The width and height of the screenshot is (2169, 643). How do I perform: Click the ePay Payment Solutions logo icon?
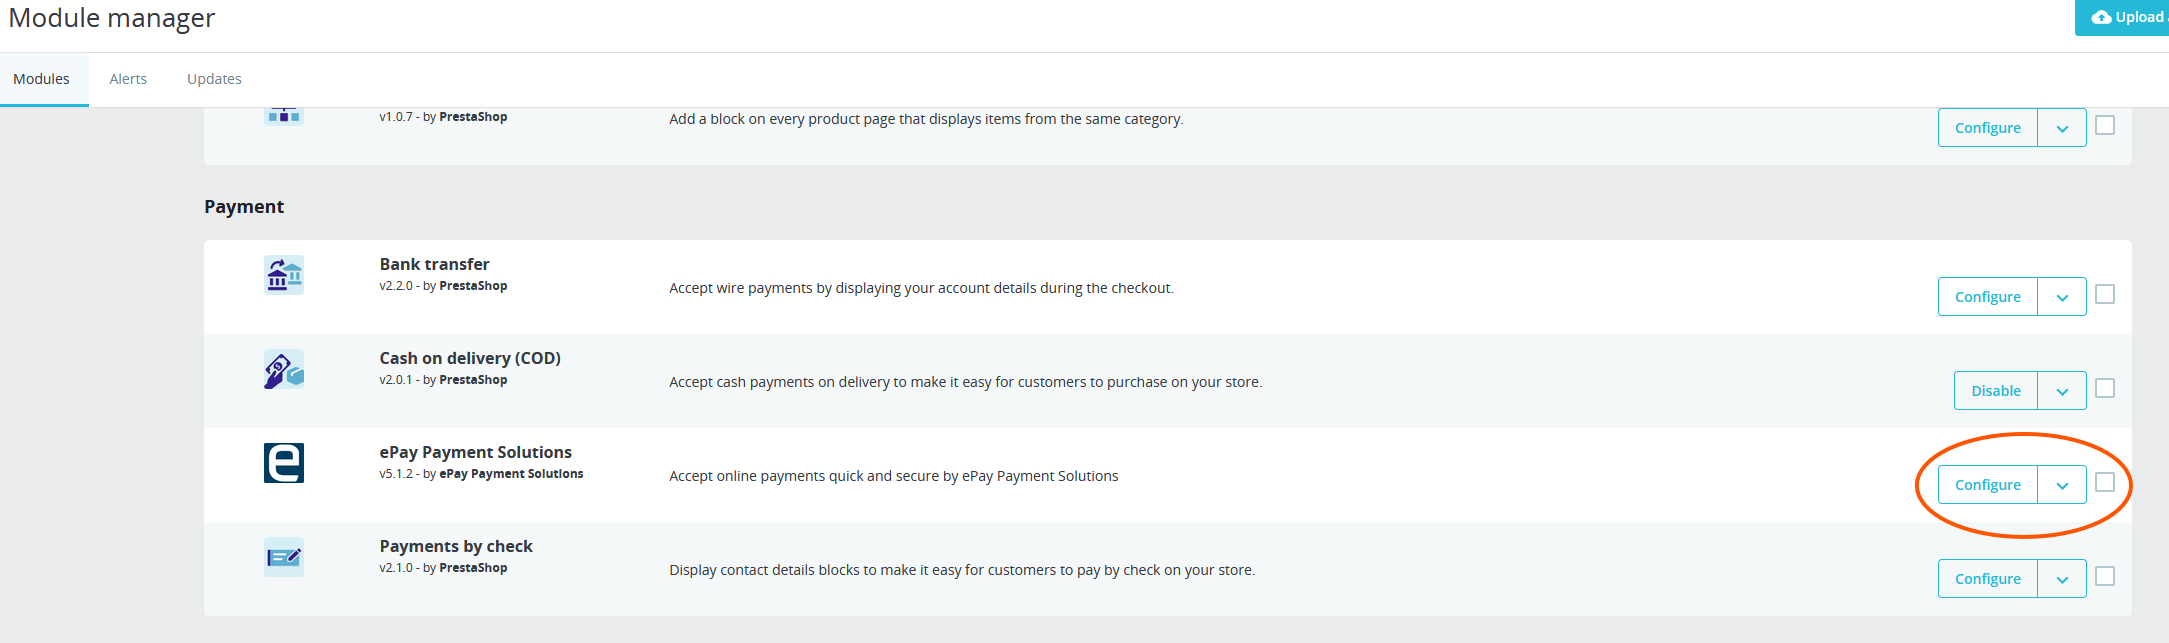[x=284, y=463]
